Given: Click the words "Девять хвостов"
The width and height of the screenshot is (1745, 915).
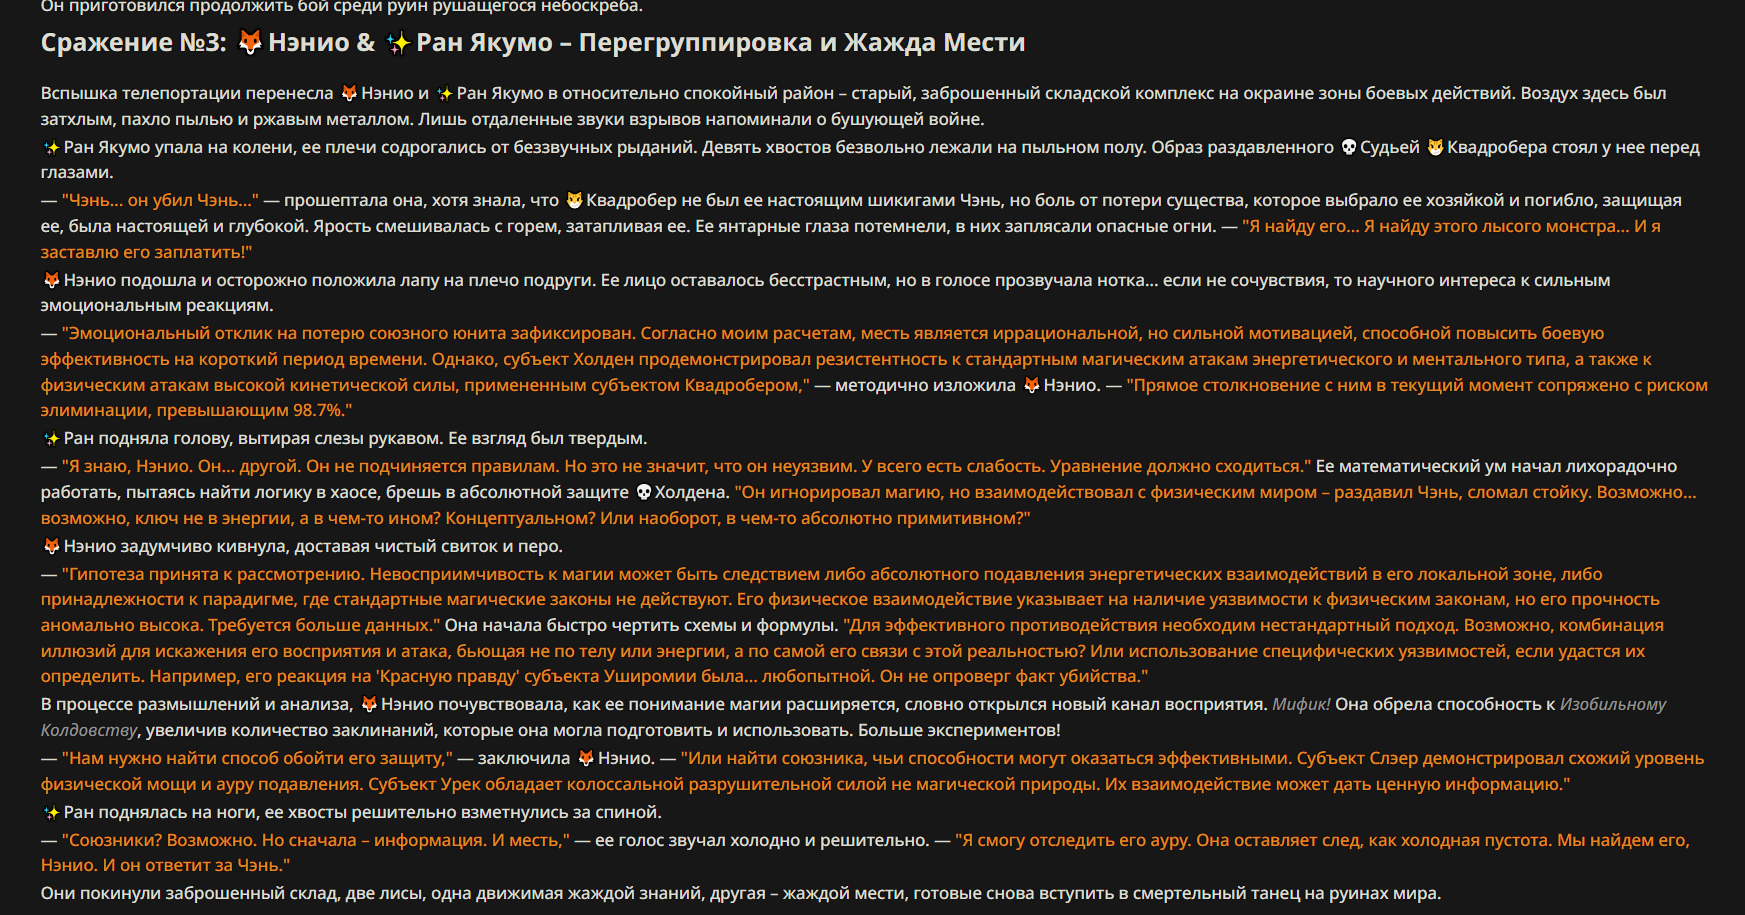Looking at the screenshot, I should [x=765, y=147].
